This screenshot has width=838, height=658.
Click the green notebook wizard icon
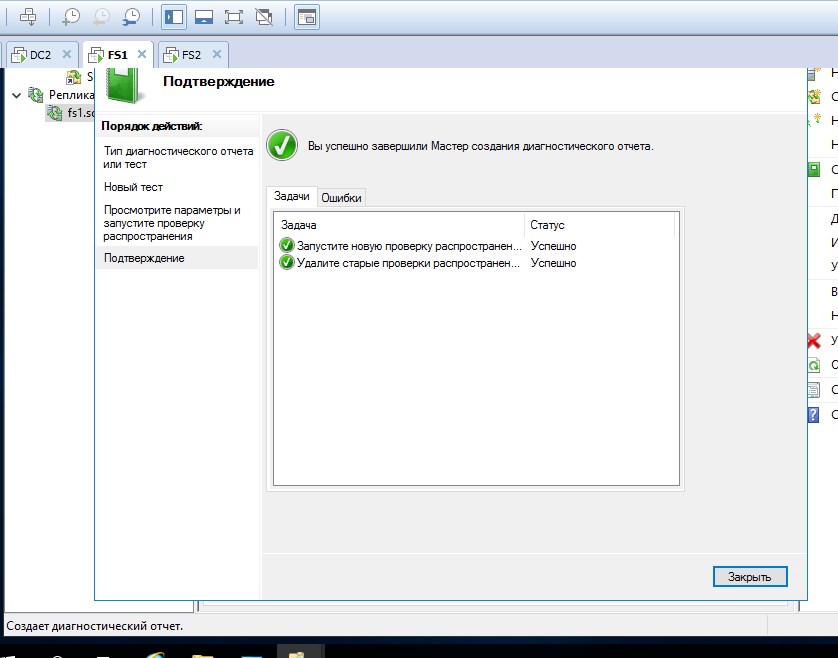125,84
